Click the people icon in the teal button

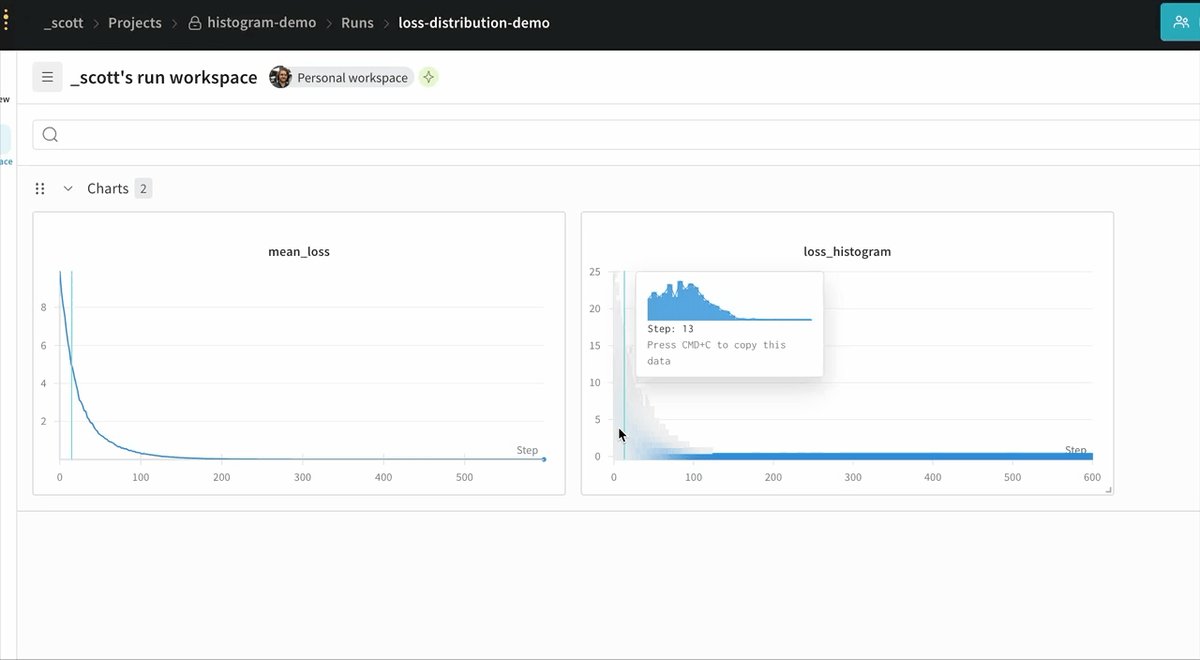pyautogui.click(x=1181, y=22)
